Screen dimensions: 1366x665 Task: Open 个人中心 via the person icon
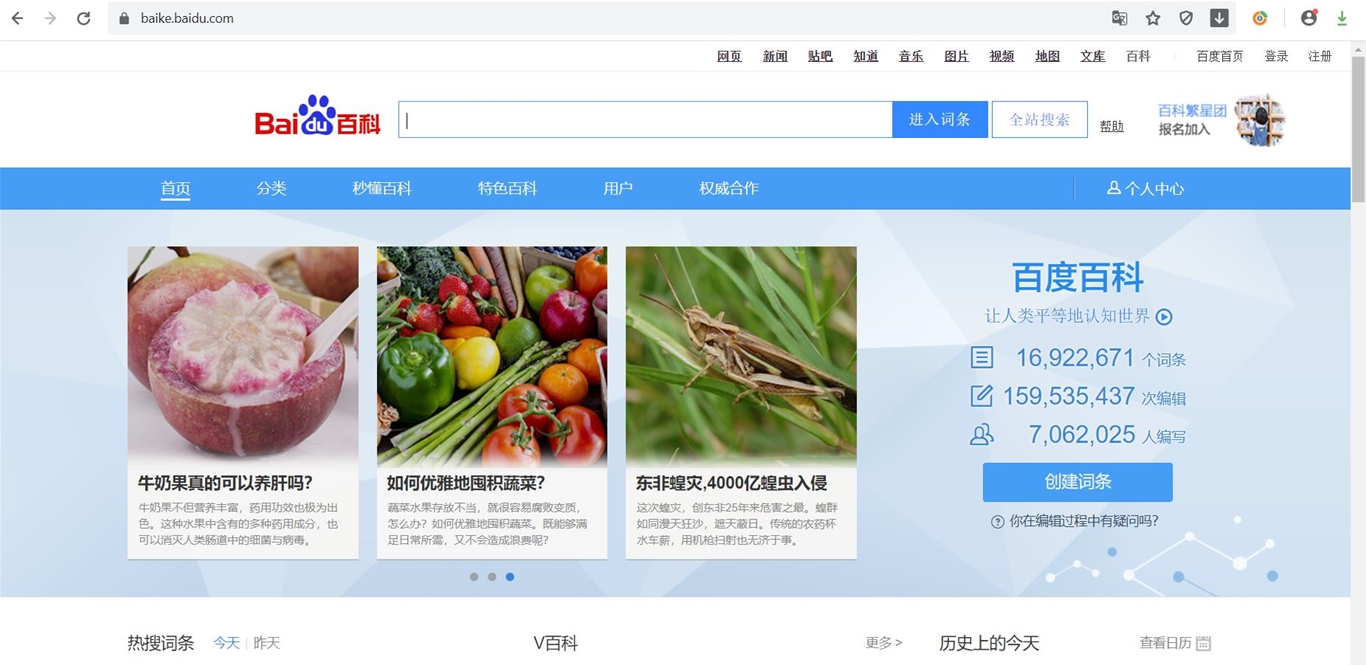pyautogui.click(x=1144, y=188)
